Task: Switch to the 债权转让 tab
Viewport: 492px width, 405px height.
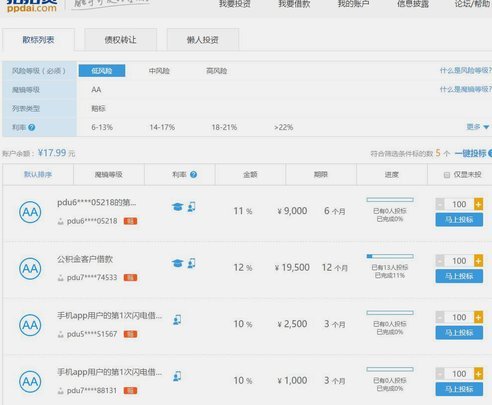Action: [120, 40]
